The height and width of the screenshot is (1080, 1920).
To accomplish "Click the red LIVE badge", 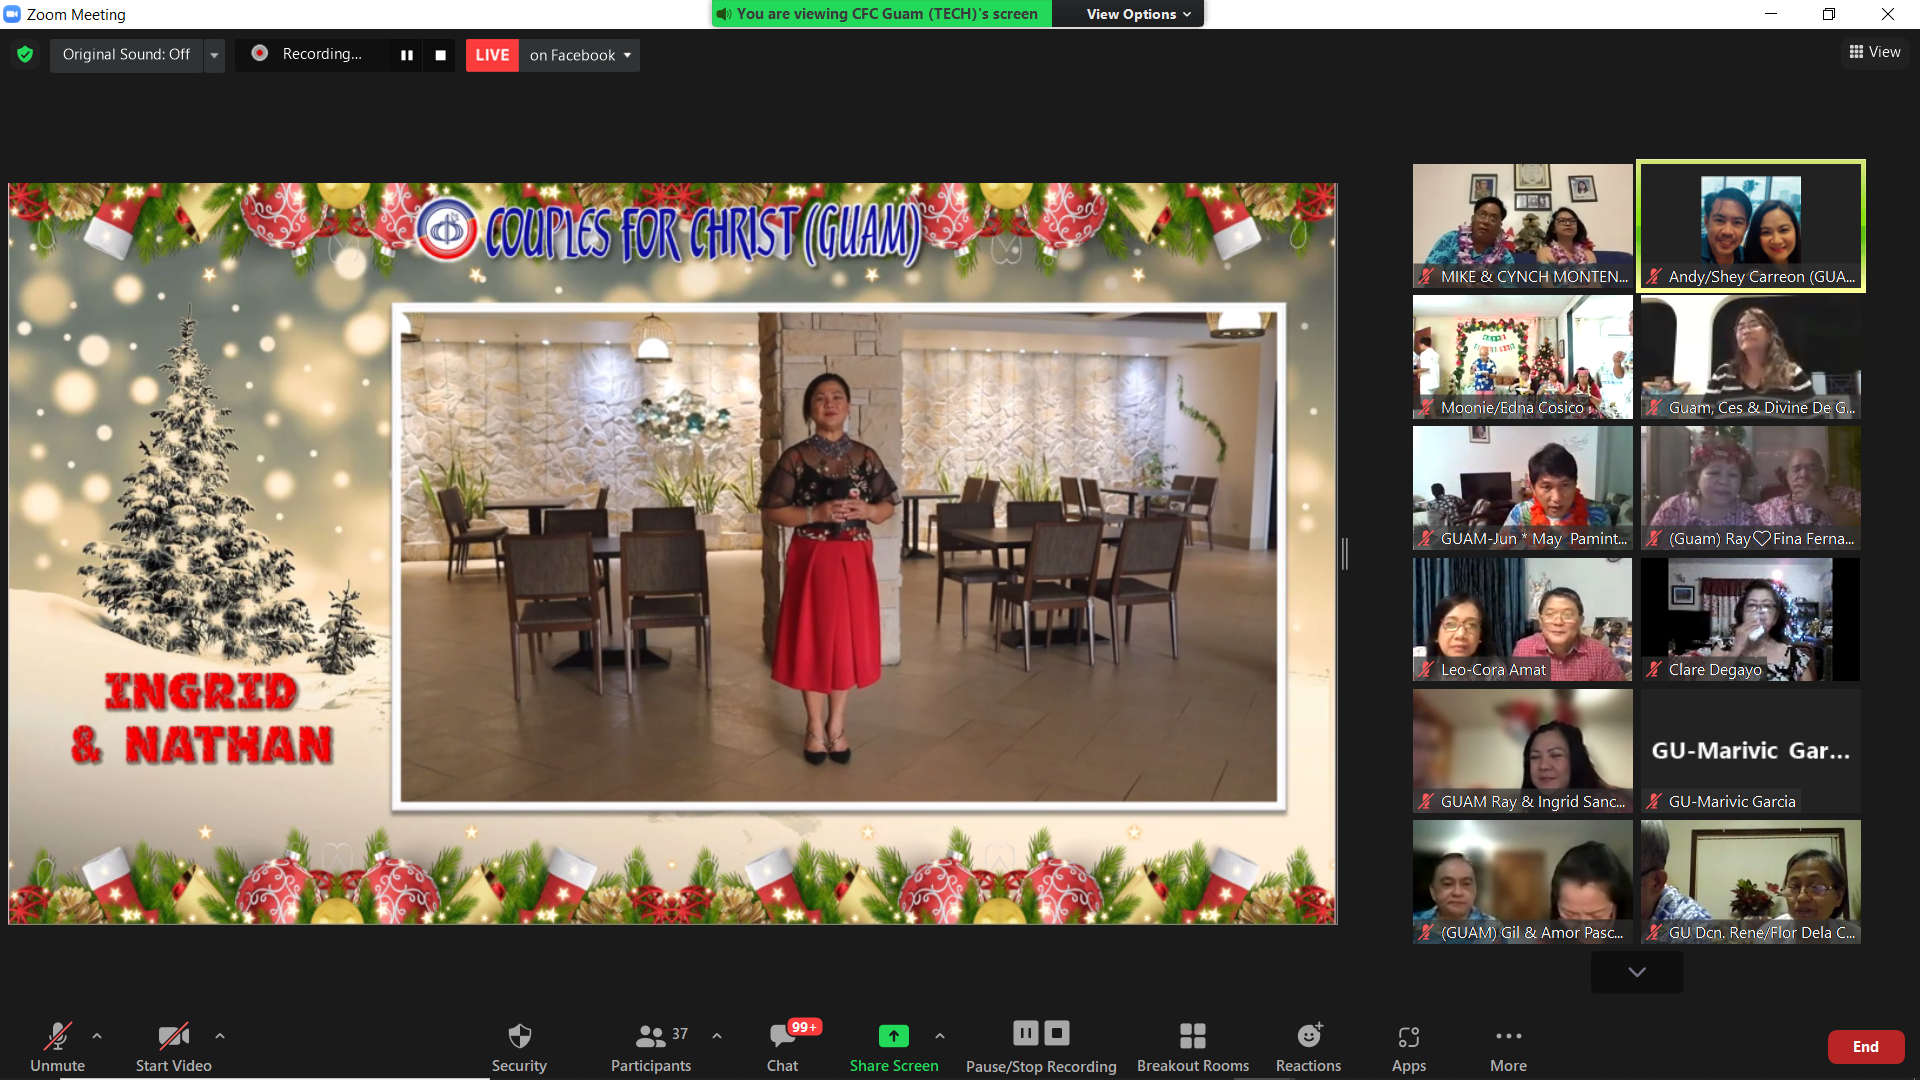I will coord(492,55).
